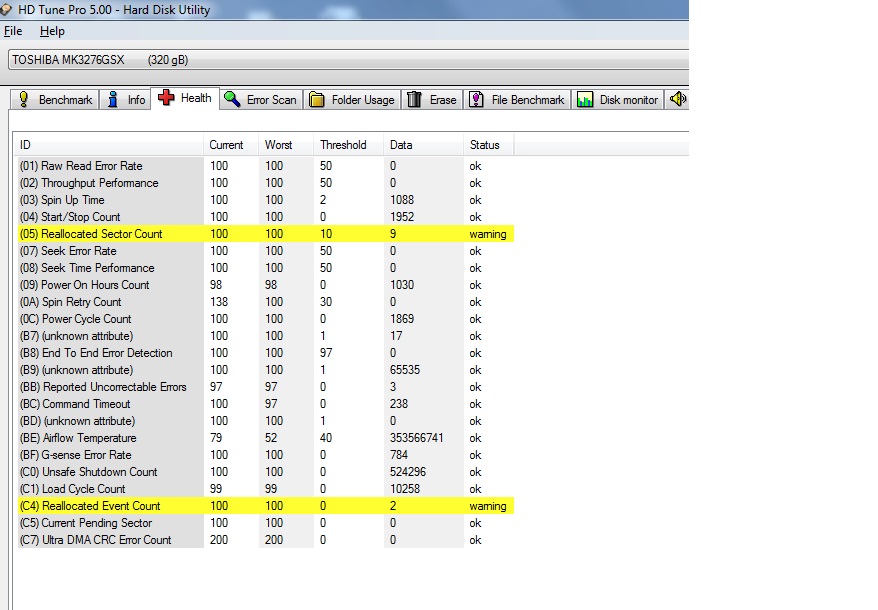Click the Disk monitor chart icon
This screenshot has width=878, height=610.
click(585, 100)
